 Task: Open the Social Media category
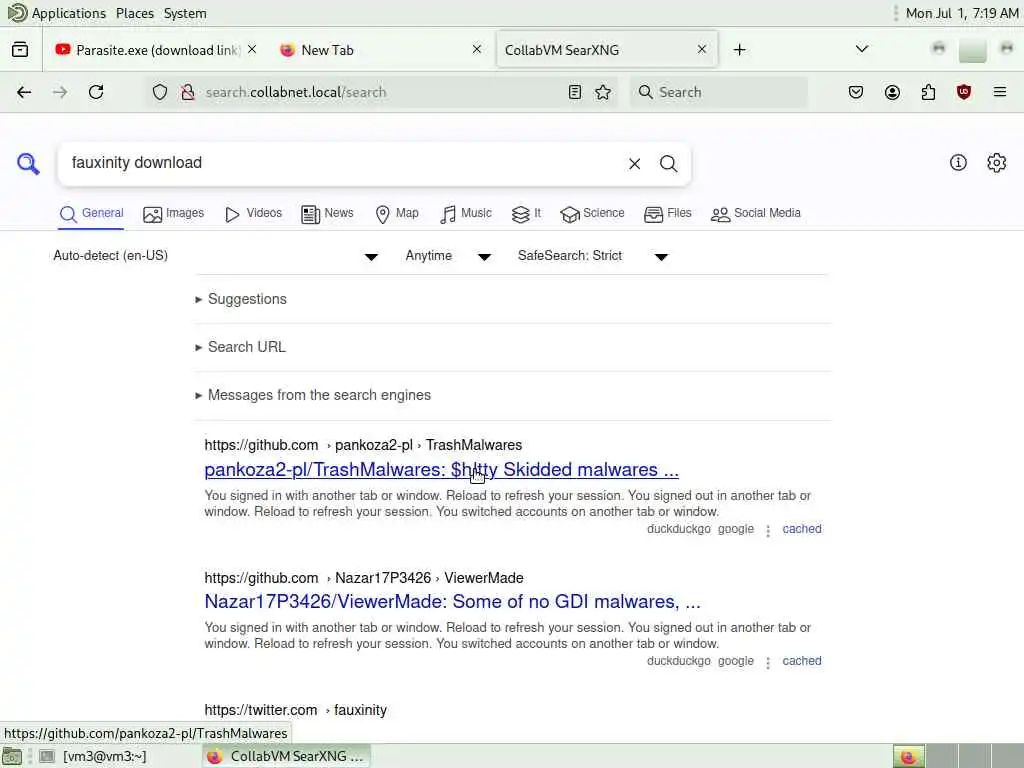pos(756,214)
